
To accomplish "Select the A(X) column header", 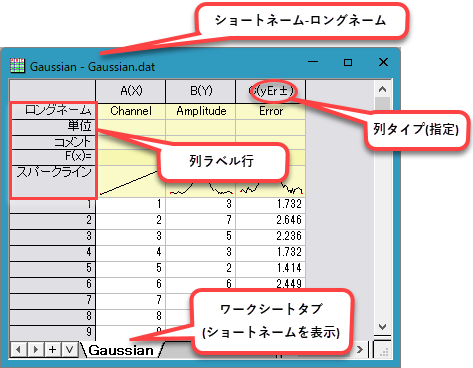I will click(131, 91).
